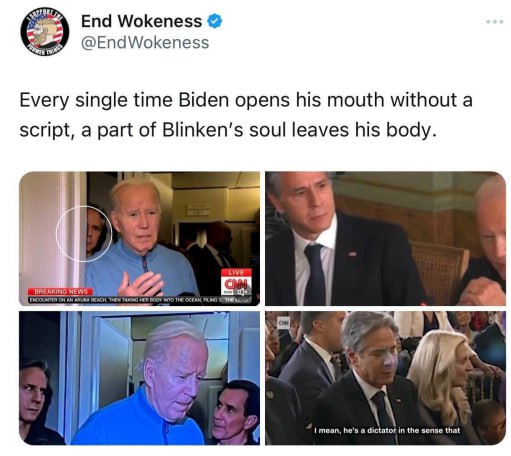Click the tweet text starting "Every single time"
511x456 pixels.
[x=246, y=100]
